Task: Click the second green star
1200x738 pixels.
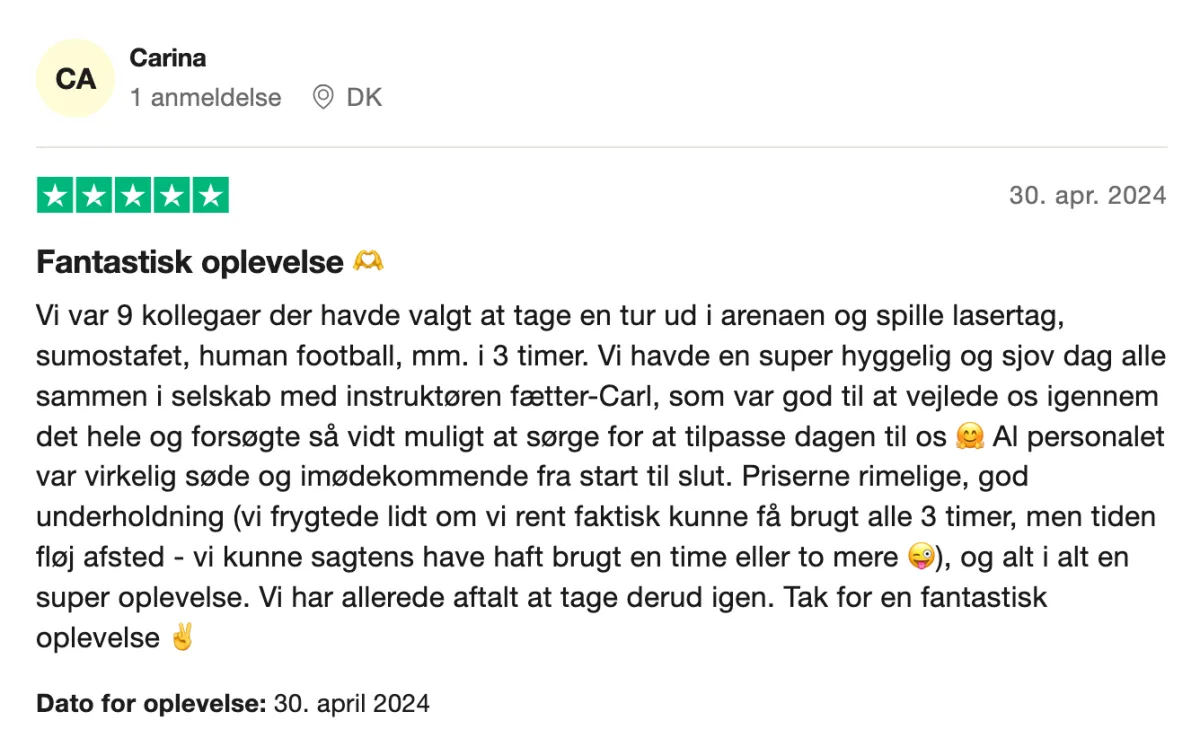Action: point(94,195)
